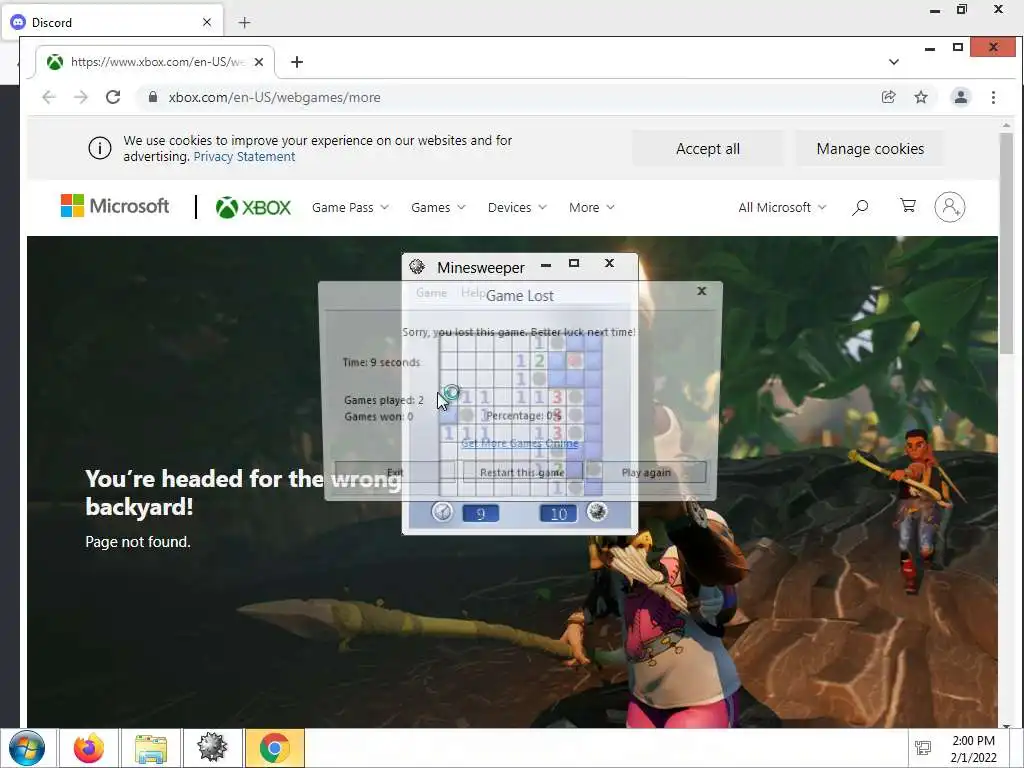Expand the More menu
1024x768 pixels.
pos(592,208)
